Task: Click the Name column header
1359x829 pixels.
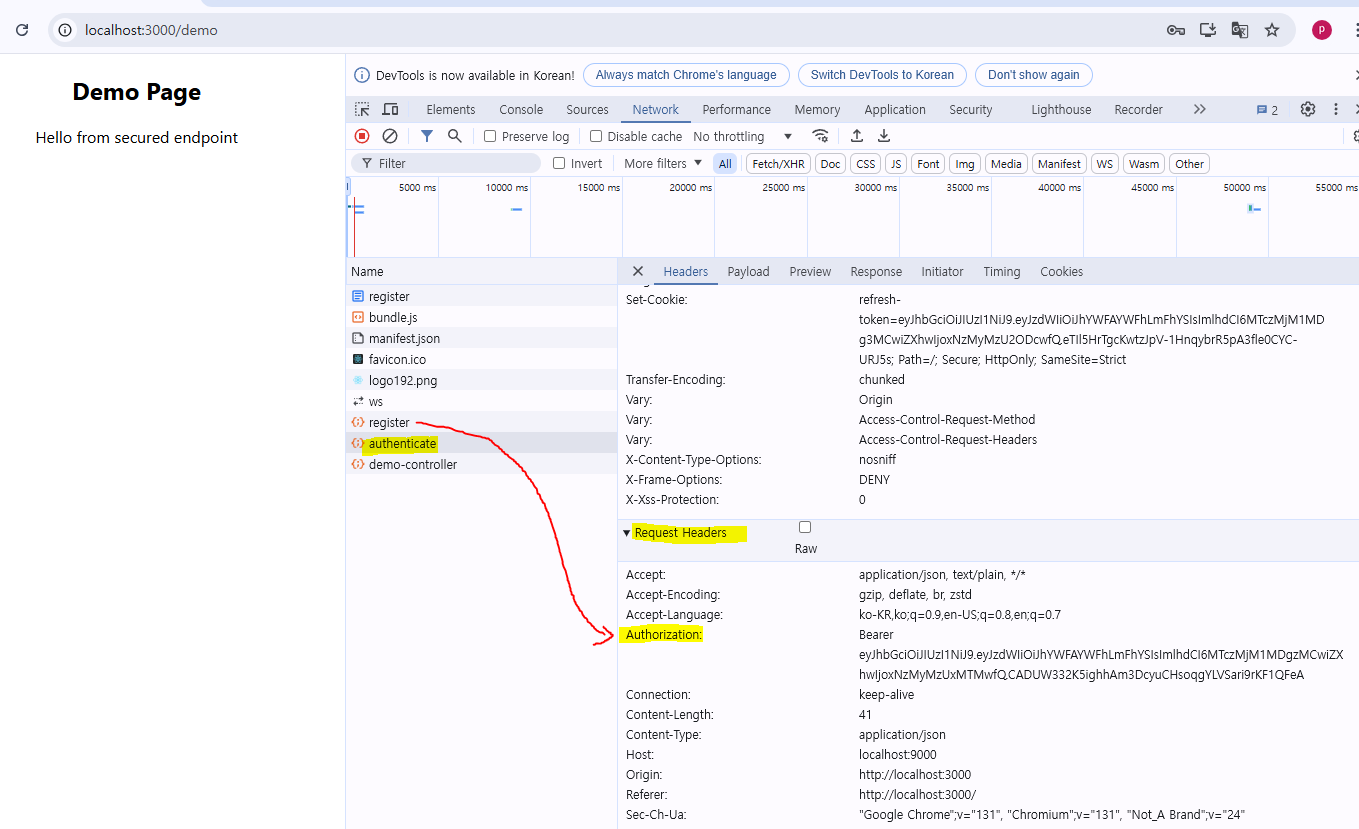Action: pos(481,271)
